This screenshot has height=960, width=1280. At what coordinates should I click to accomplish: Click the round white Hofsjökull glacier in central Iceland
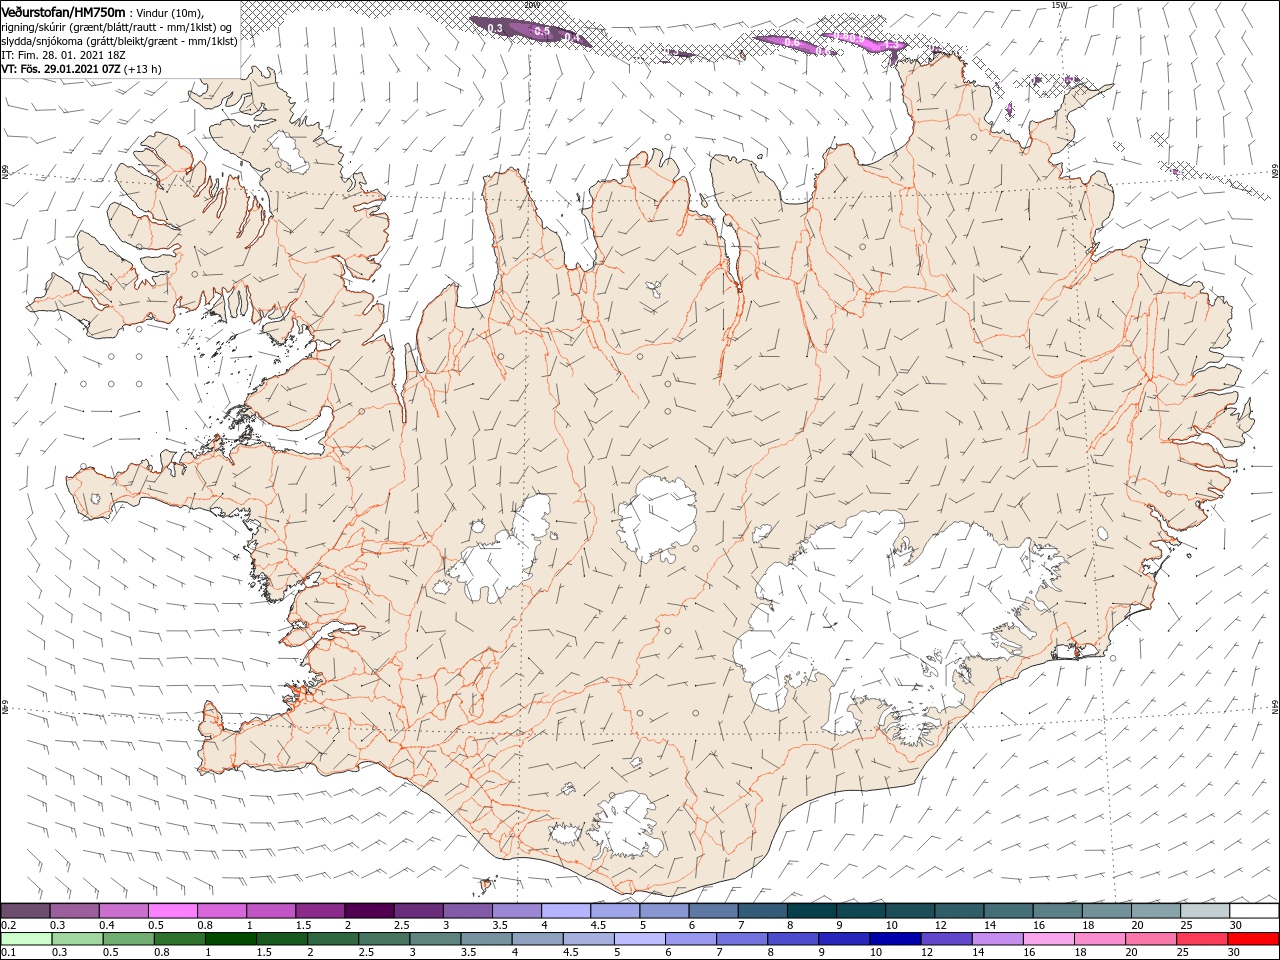[657, 518]
